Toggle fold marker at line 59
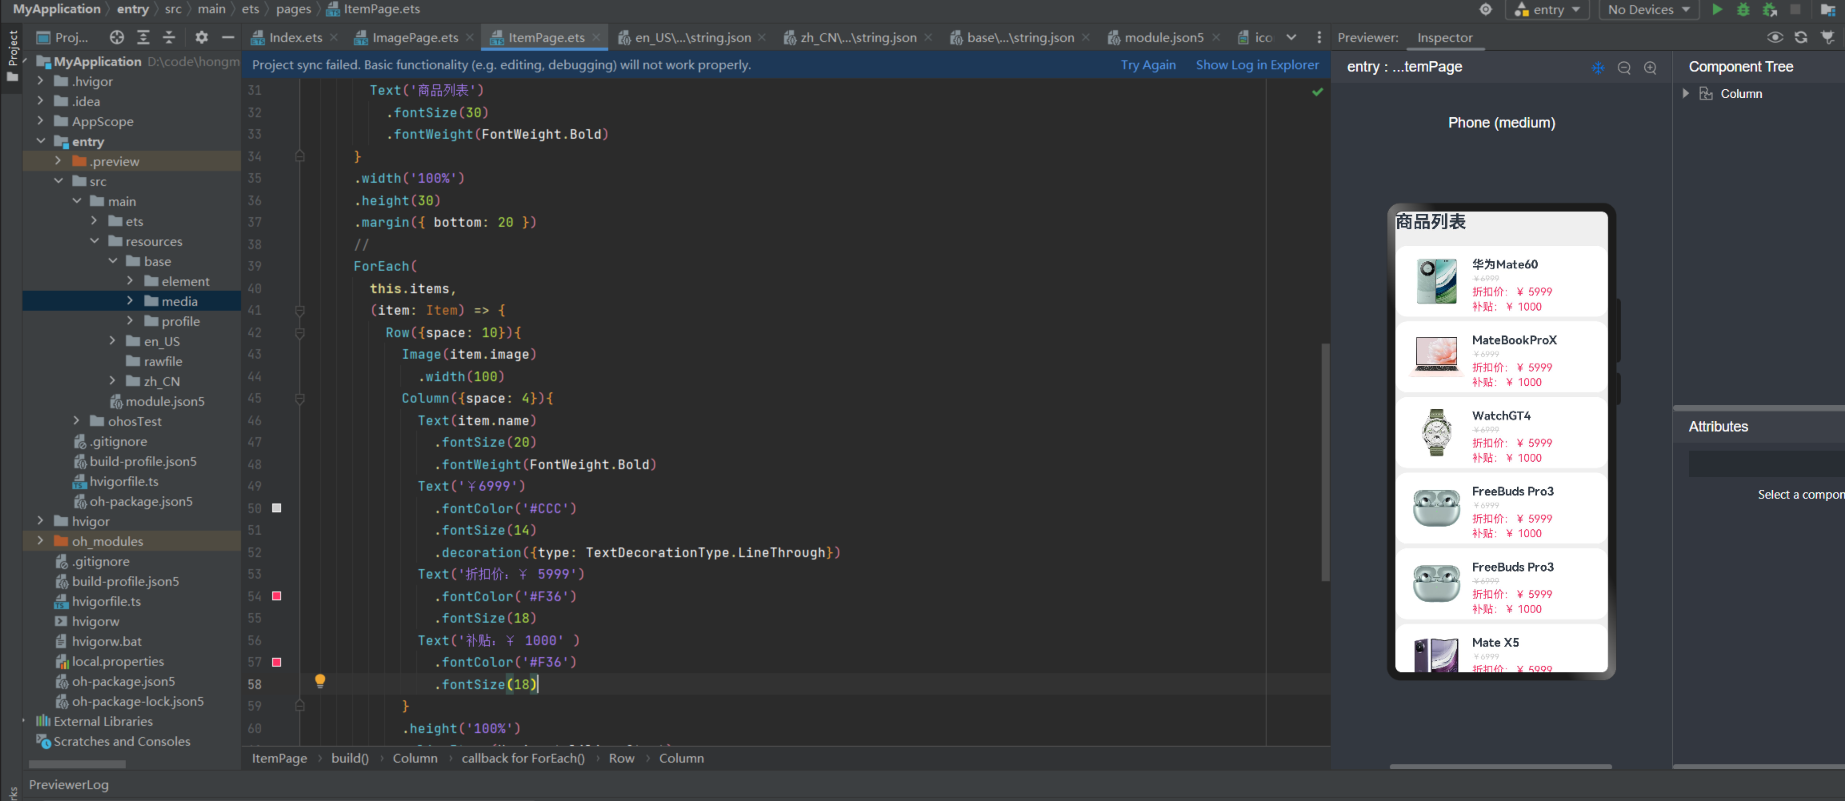Viewport: 1845px width, 801px height. (x=299, y=705)
